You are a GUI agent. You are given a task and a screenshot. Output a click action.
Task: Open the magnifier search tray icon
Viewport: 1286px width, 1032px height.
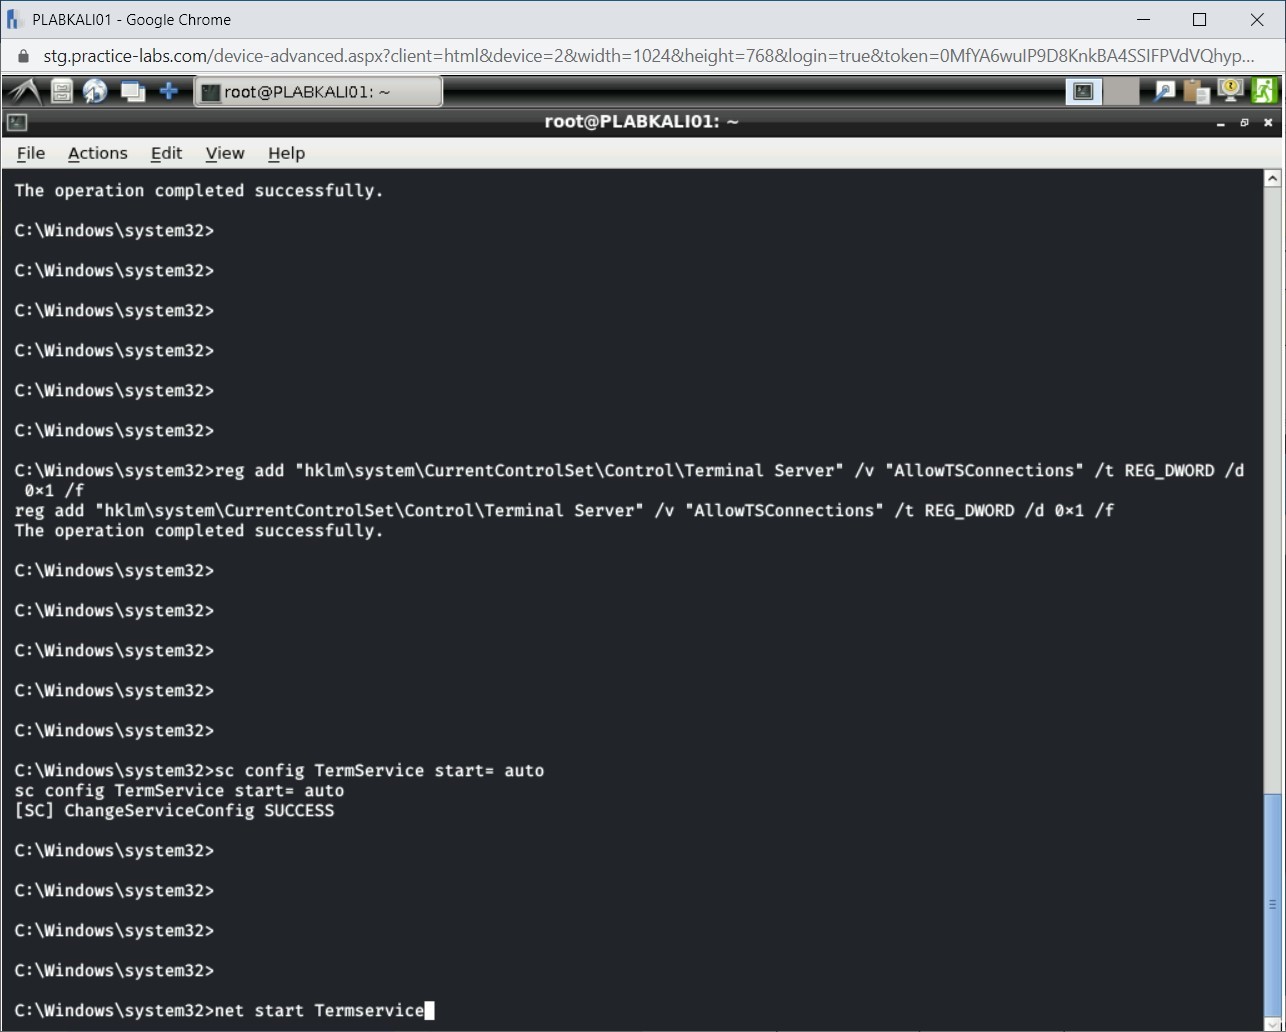[1164, 92]
